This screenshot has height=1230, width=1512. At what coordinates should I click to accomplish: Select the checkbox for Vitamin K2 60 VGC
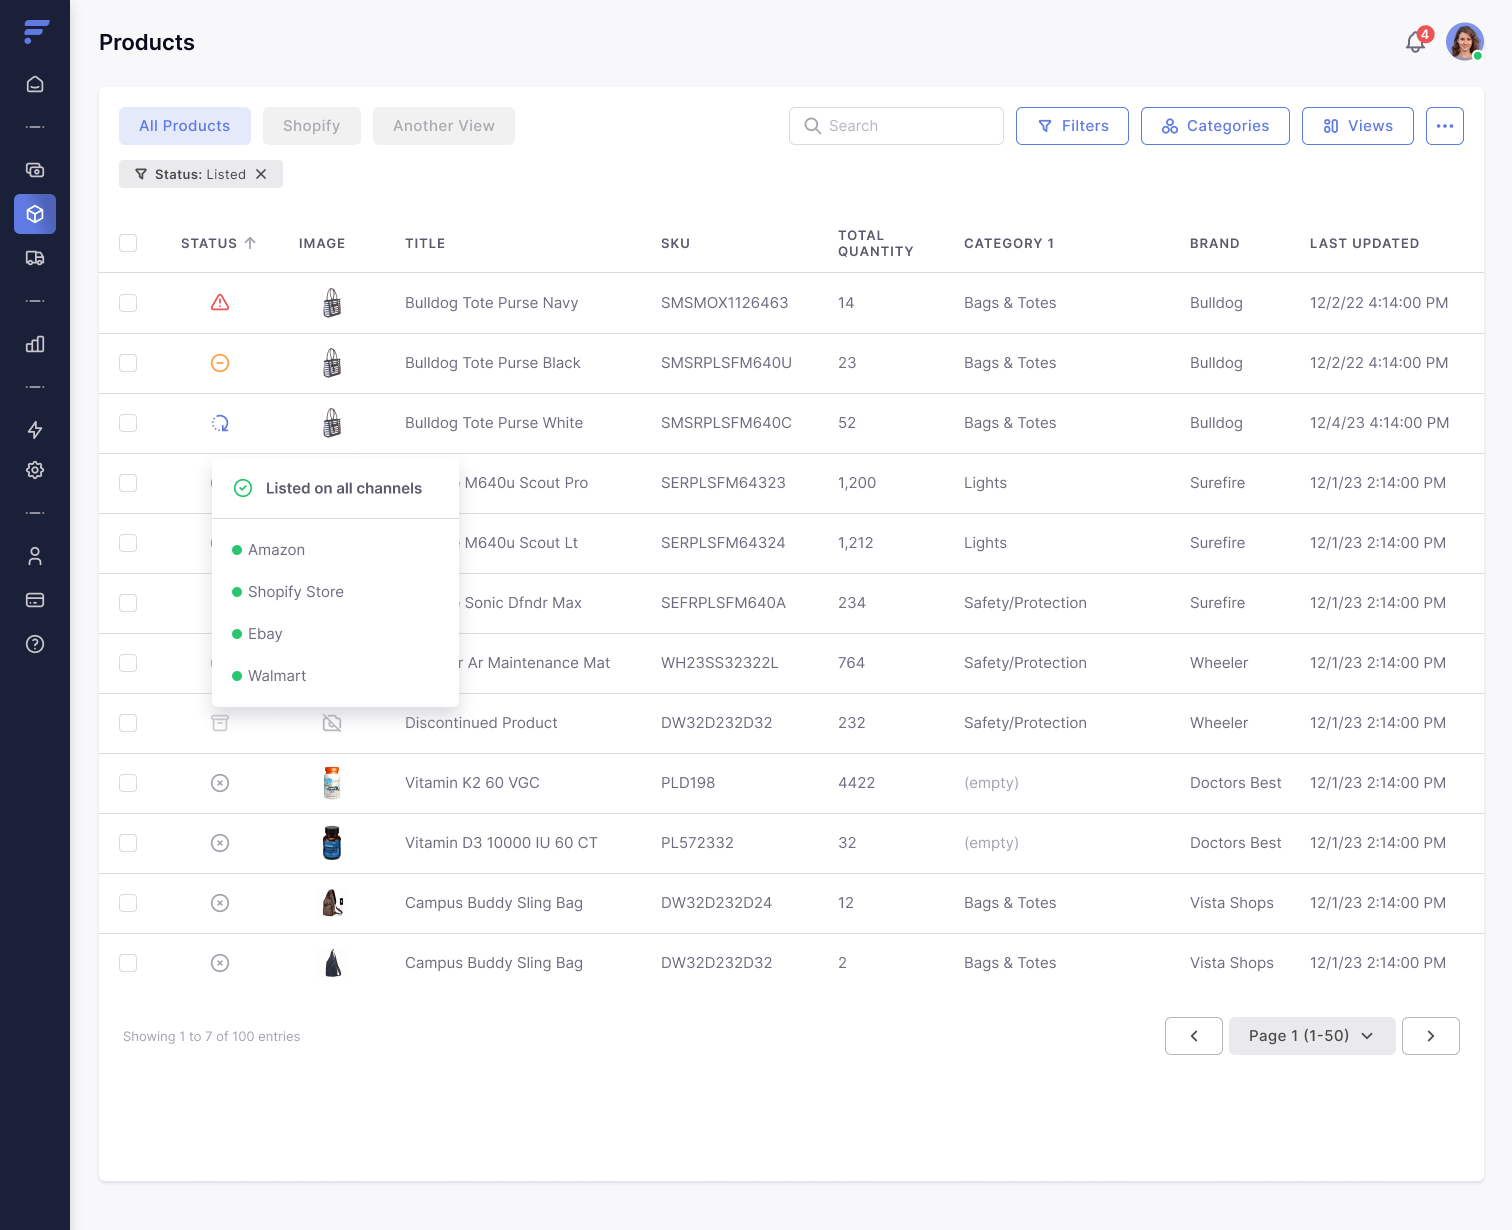tap(128, 783)
